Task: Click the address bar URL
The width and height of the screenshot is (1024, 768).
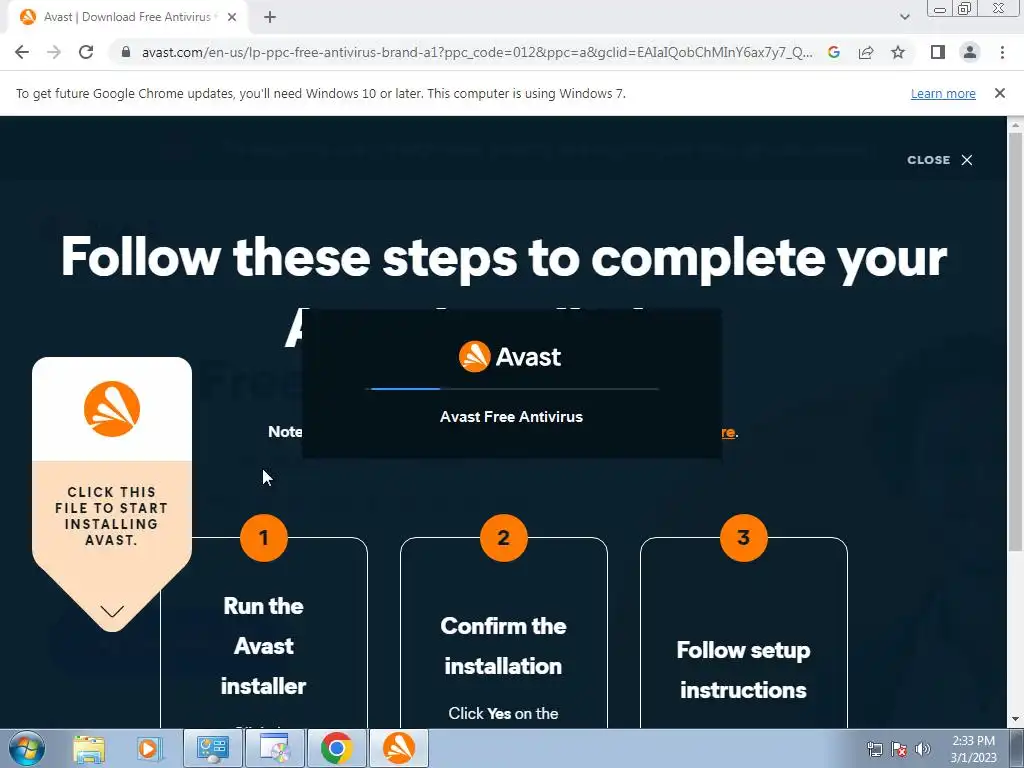Action: [x=477, y=52]
